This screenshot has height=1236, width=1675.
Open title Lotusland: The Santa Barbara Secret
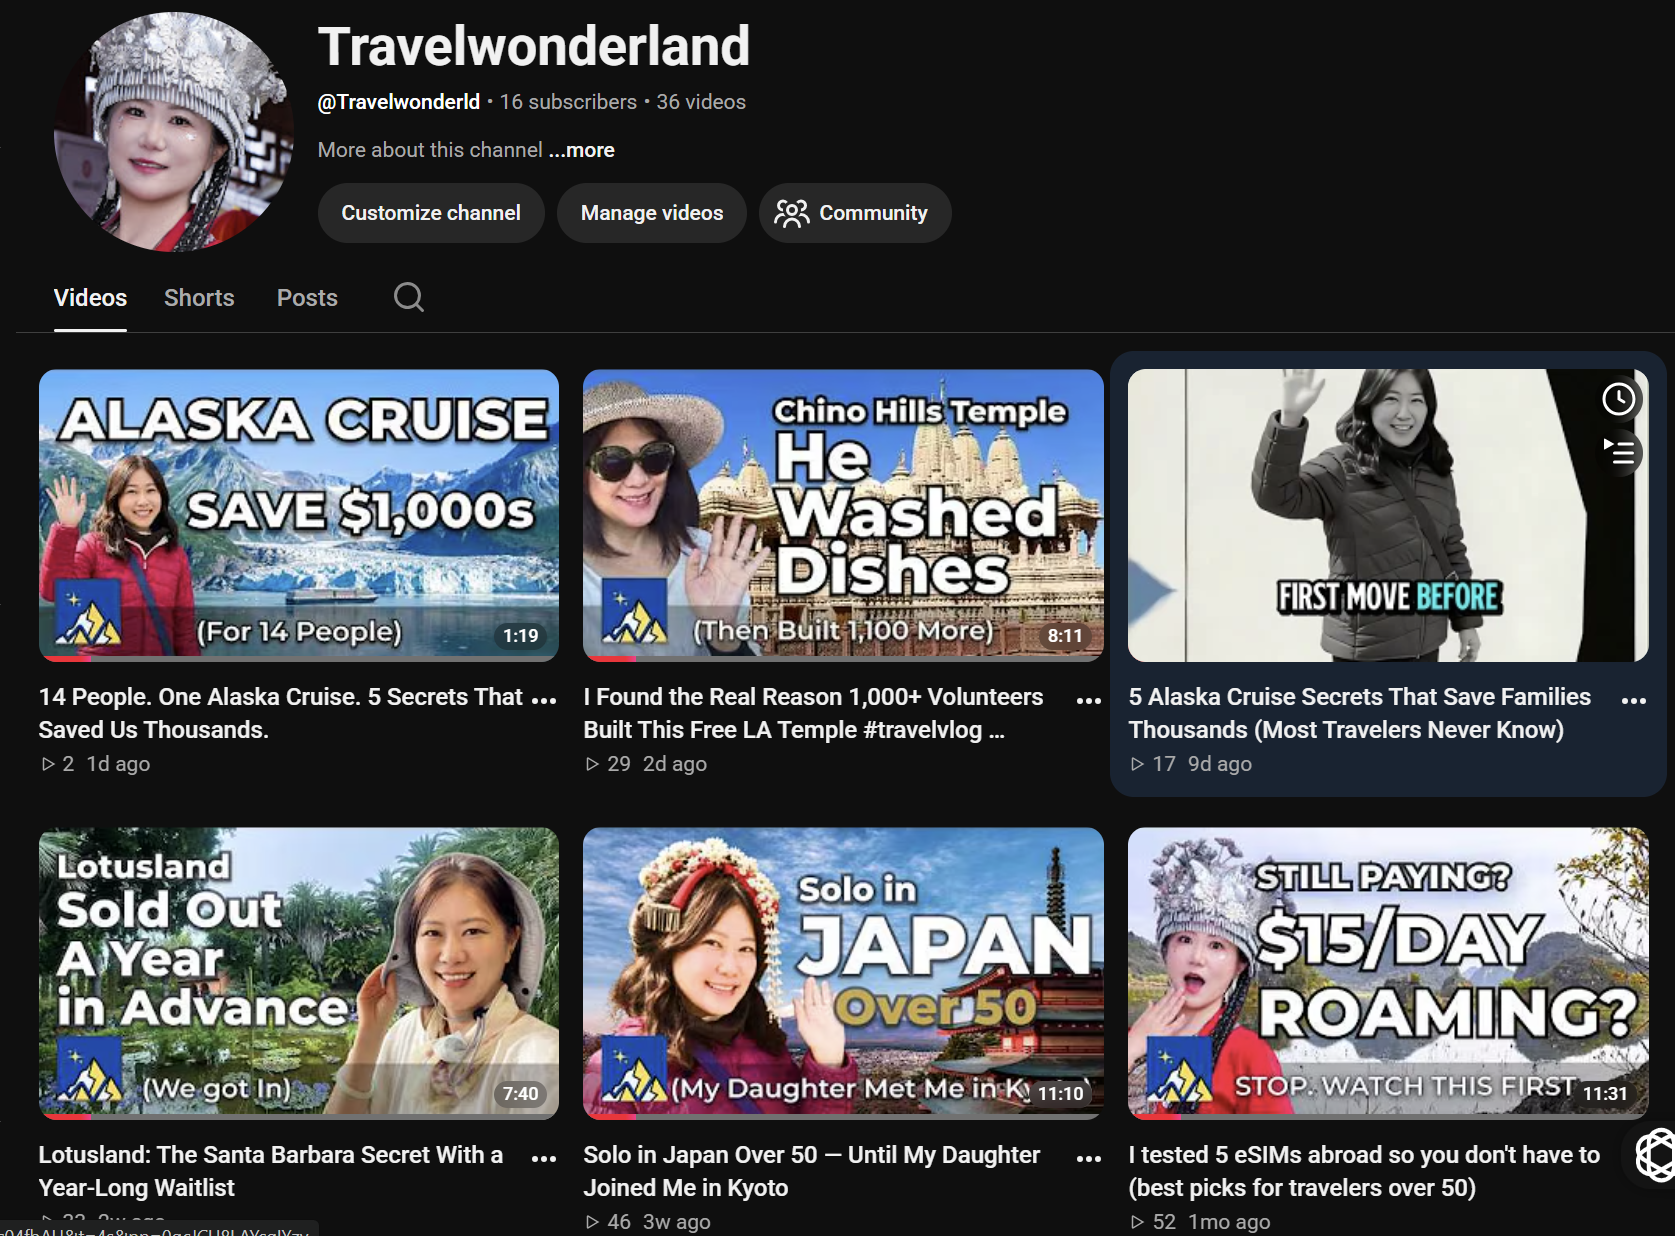[x=271, y=1171]
